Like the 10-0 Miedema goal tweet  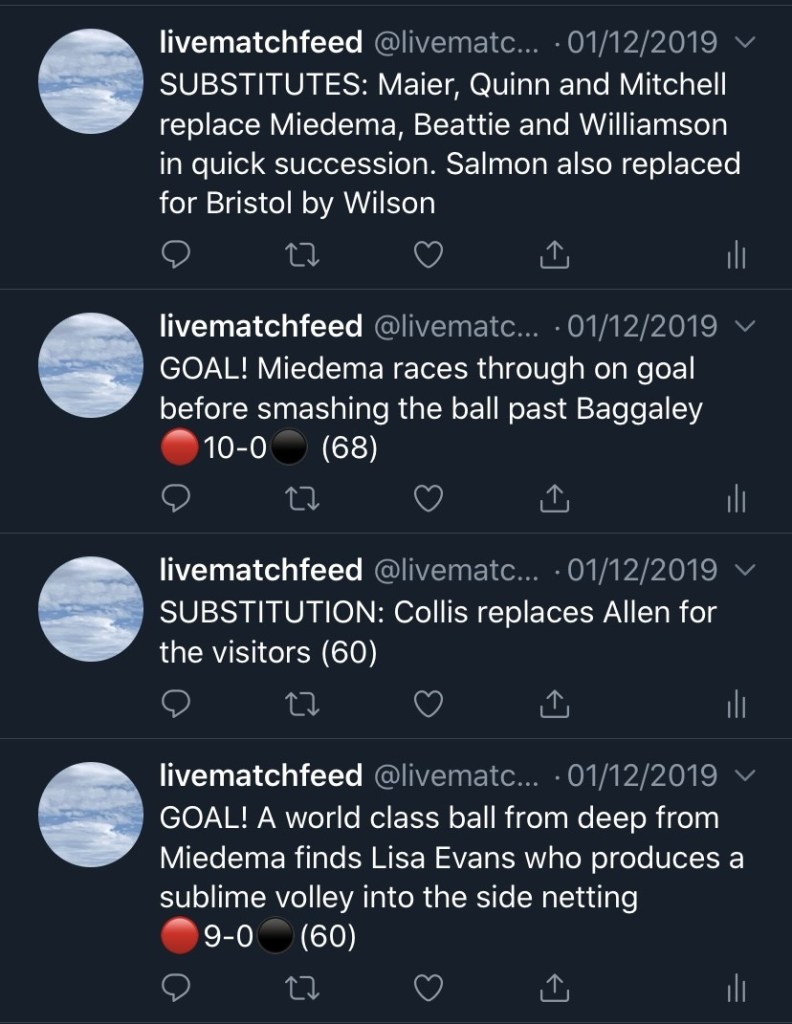tap(428, 499)
